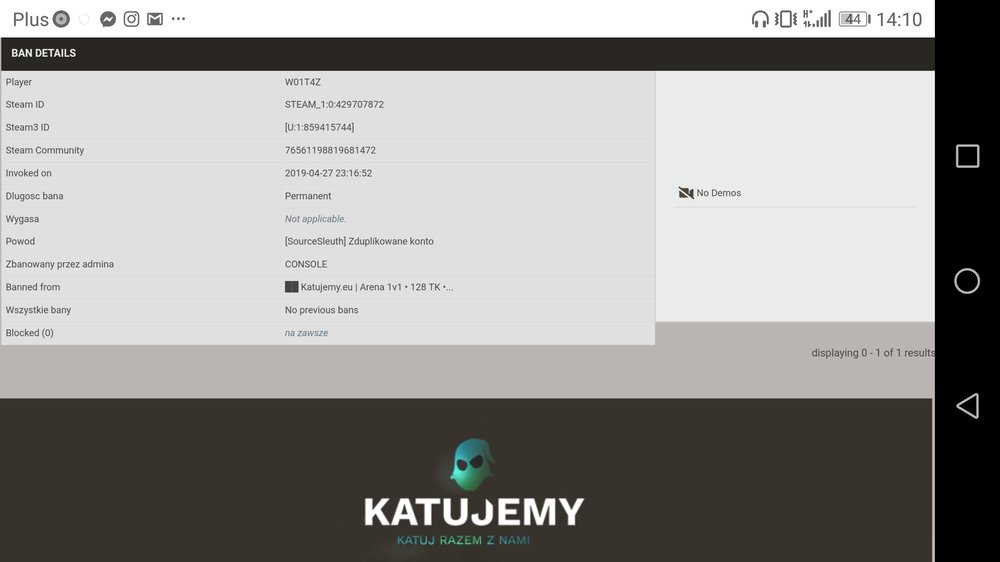
Task: Click the Katujemy ghost logo
Action: [471, 464]
